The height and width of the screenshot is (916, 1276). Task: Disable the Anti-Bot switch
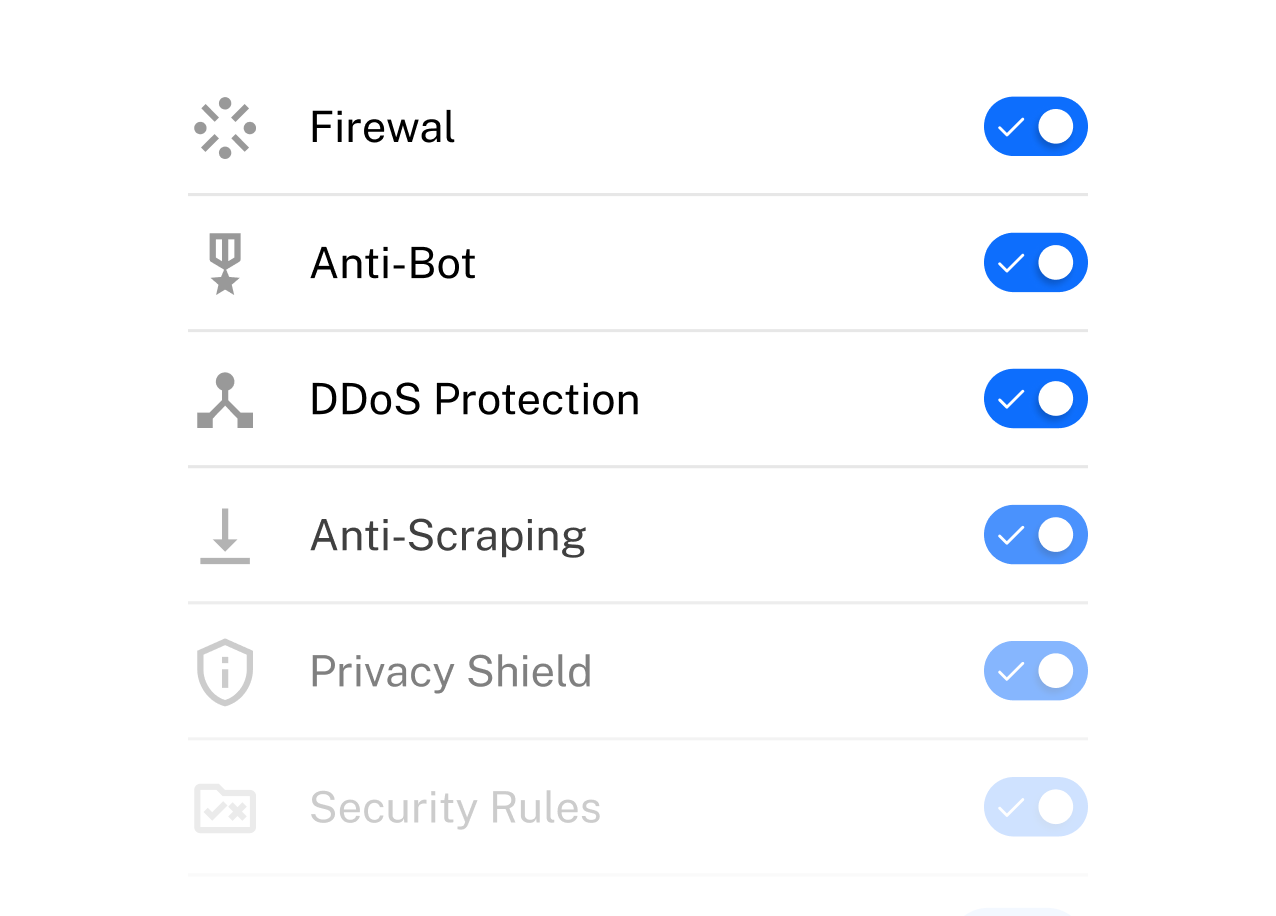(1035, 263)
